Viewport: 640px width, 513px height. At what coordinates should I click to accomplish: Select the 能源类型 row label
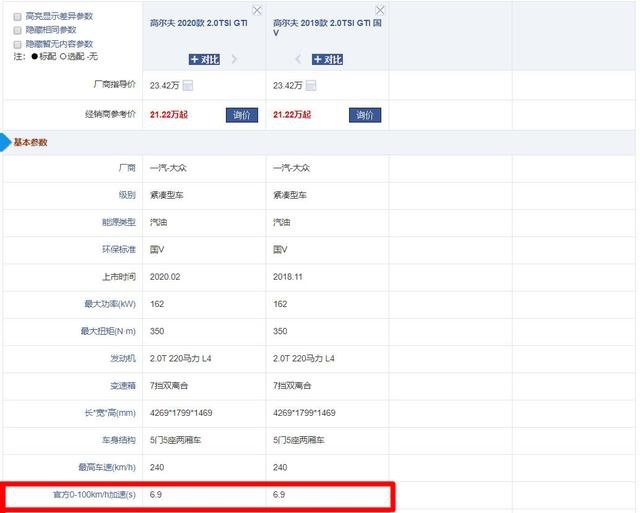click(x=119, y=222)
